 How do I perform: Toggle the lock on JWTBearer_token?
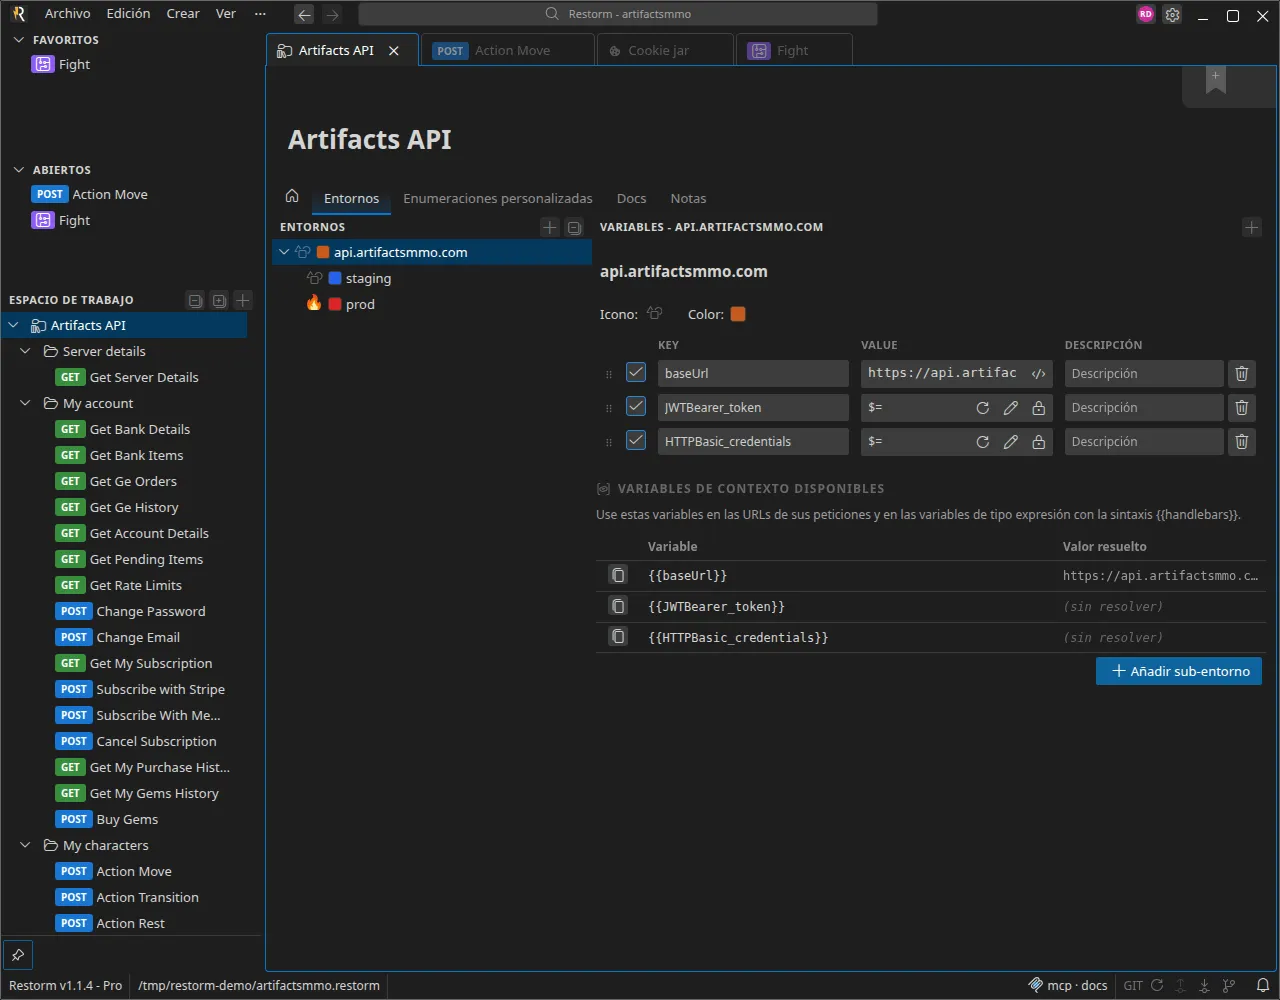[1039, 408]
